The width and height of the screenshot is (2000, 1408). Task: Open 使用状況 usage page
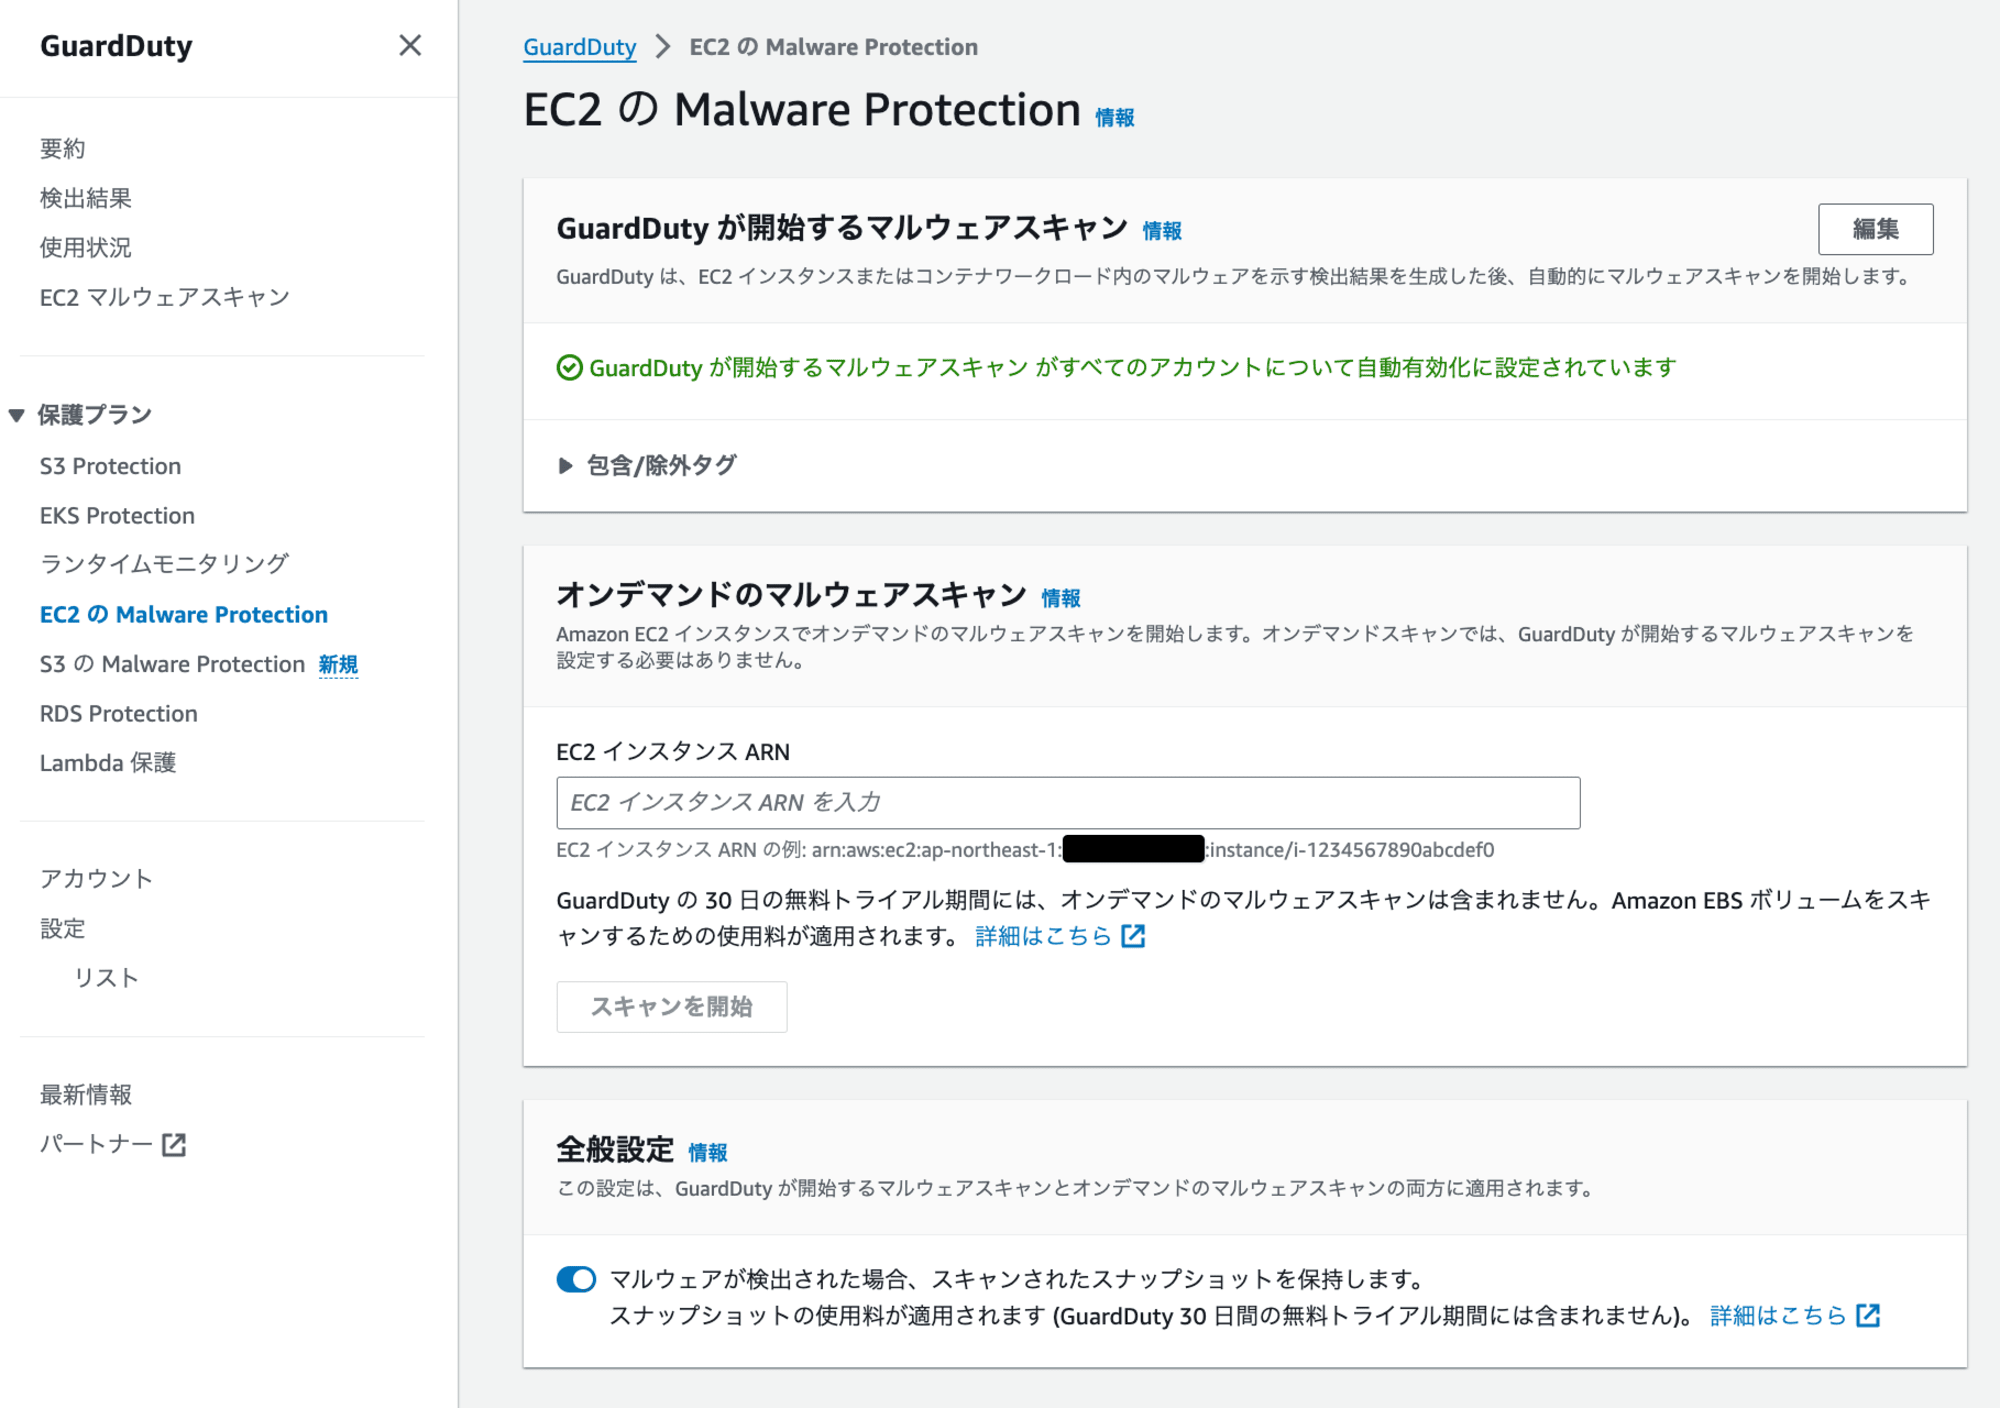tap(86, 247)
